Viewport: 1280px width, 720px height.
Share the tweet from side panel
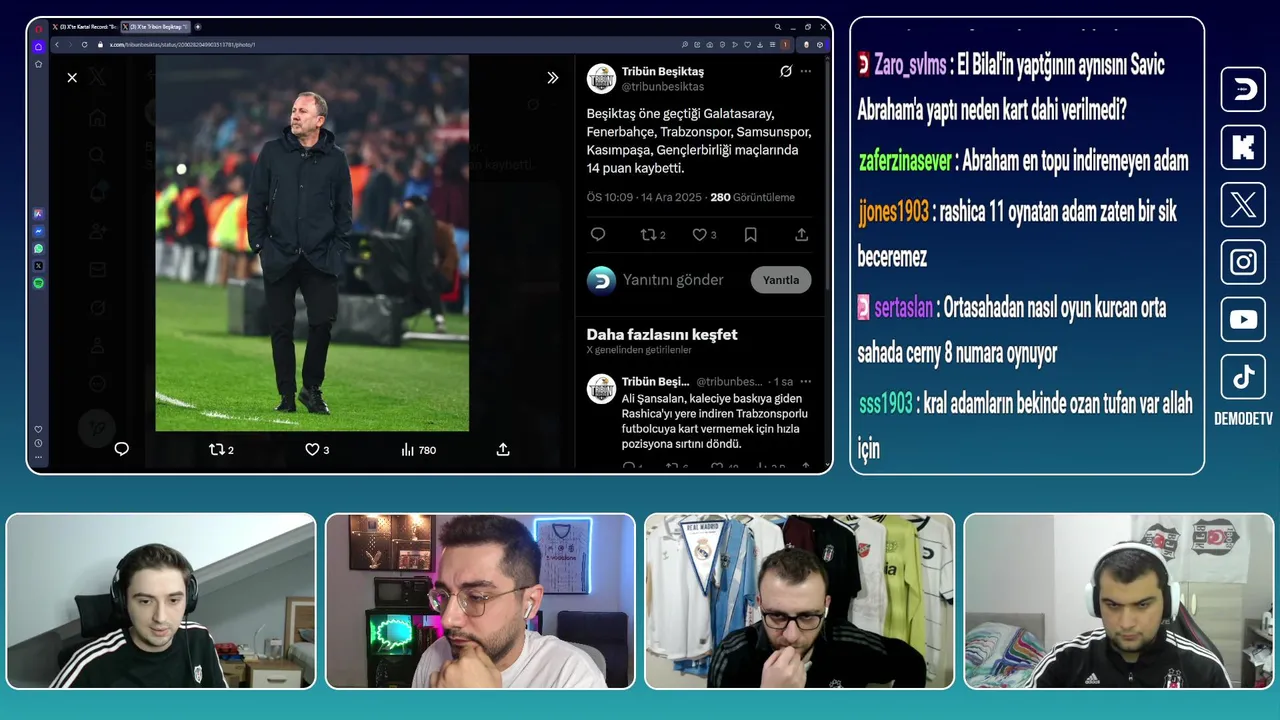(x=801, y=234)
